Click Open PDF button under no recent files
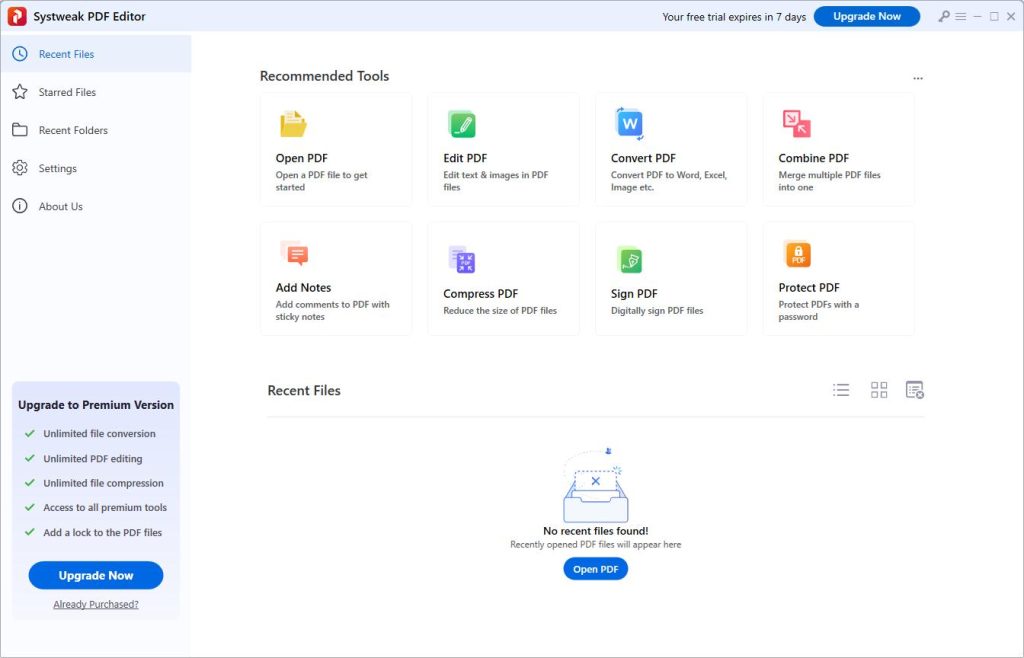This screenshot has height=658, width=1024. [596, 569]
